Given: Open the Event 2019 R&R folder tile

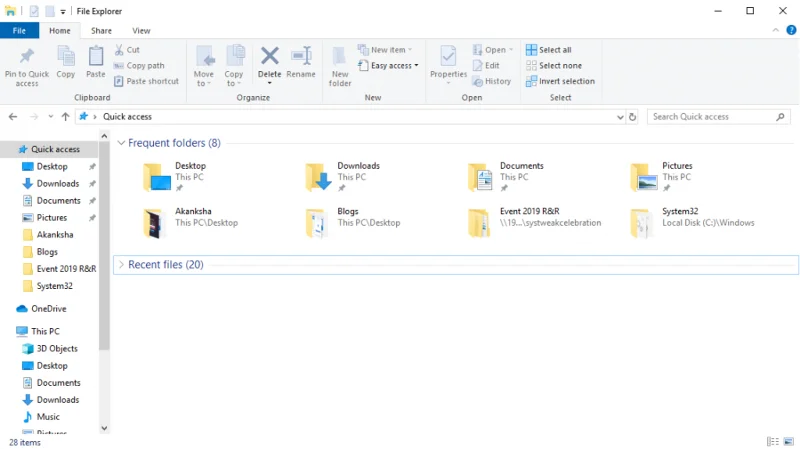Looking at the screenshot, I should tap(534, 222).
